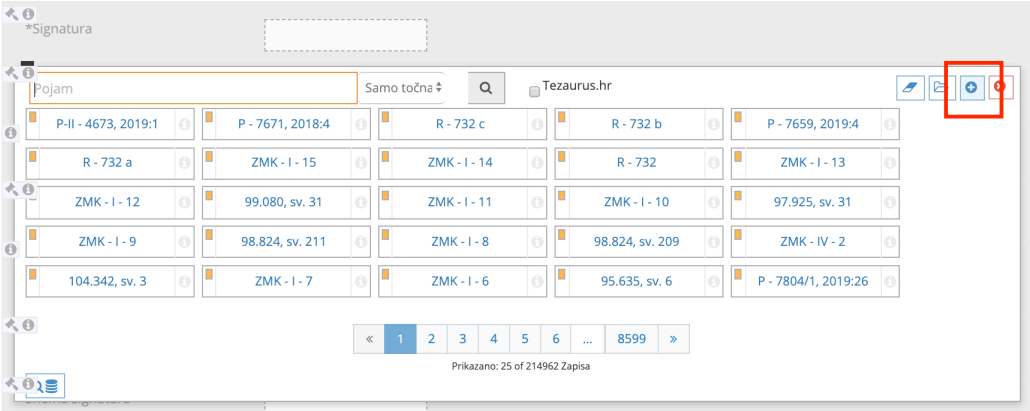The image size is (1030, 411).
Task: Click the magnifier search button
Action: click(486, 88)
